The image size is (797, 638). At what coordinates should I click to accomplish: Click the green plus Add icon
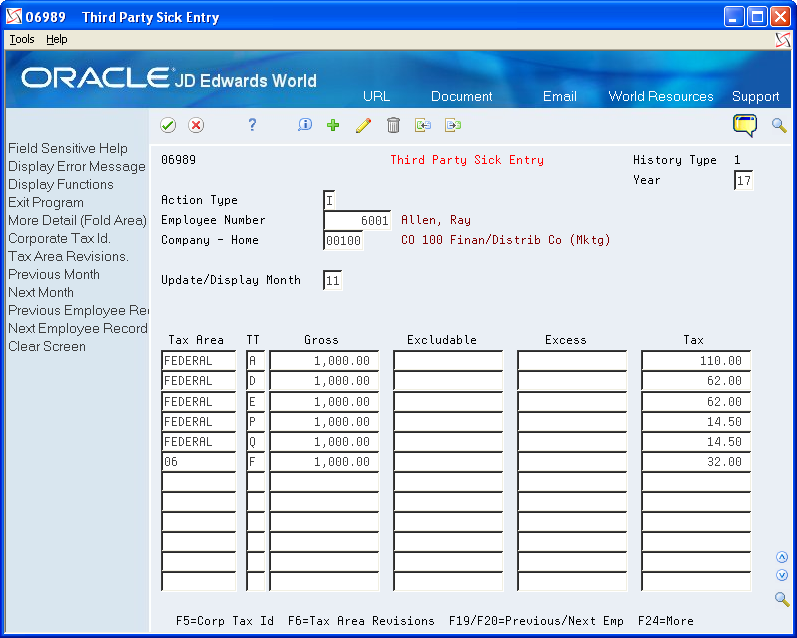click(x=333, y=125)
